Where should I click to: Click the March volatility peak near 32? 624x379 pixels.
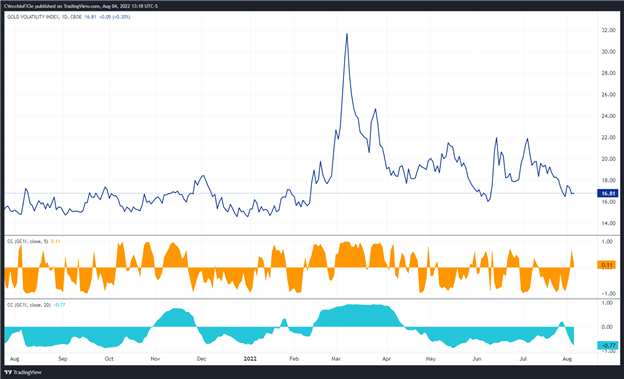[347, 34]
